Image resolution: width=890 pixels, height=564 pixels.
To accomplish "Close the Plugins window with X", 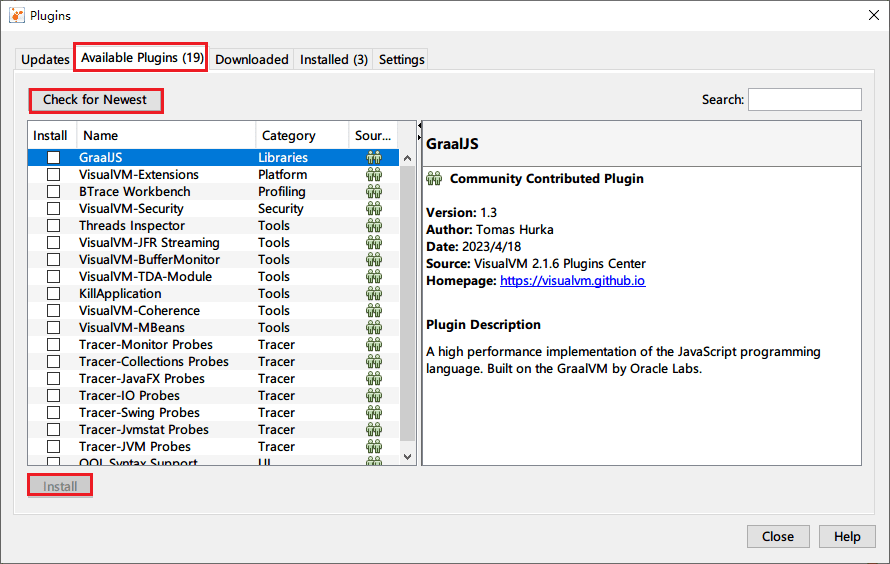I will click(874, 15).
